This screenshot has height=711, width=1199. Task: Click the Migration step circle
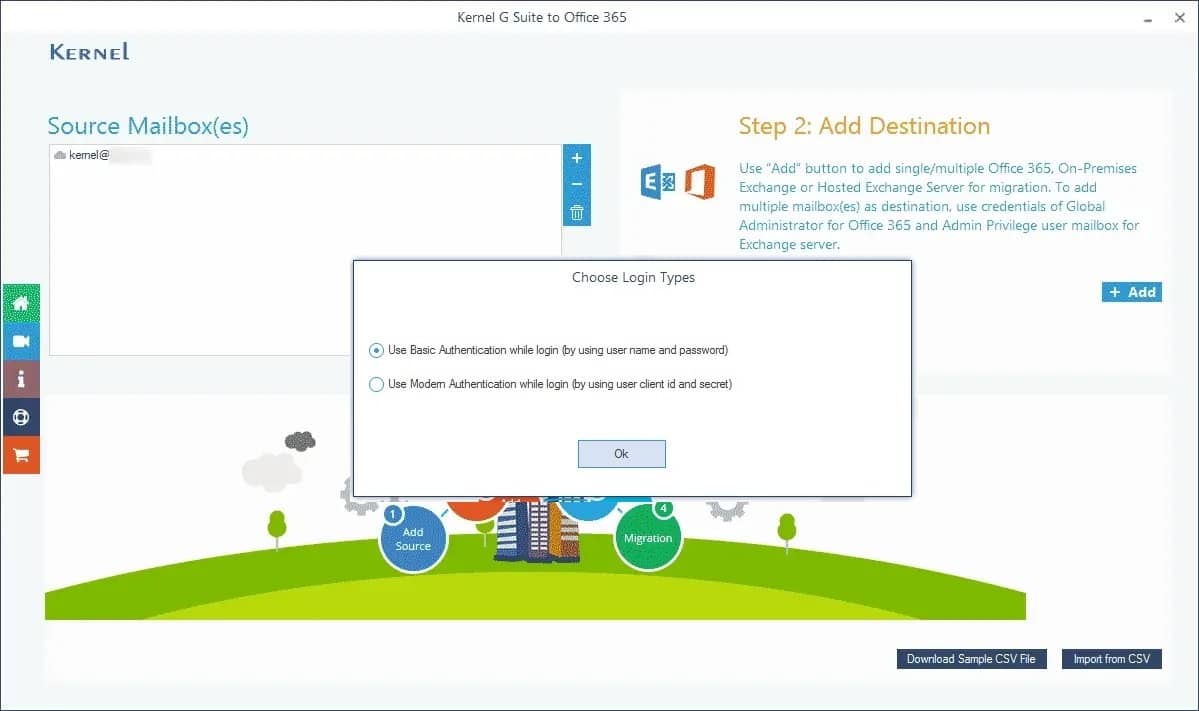(648, 537)
